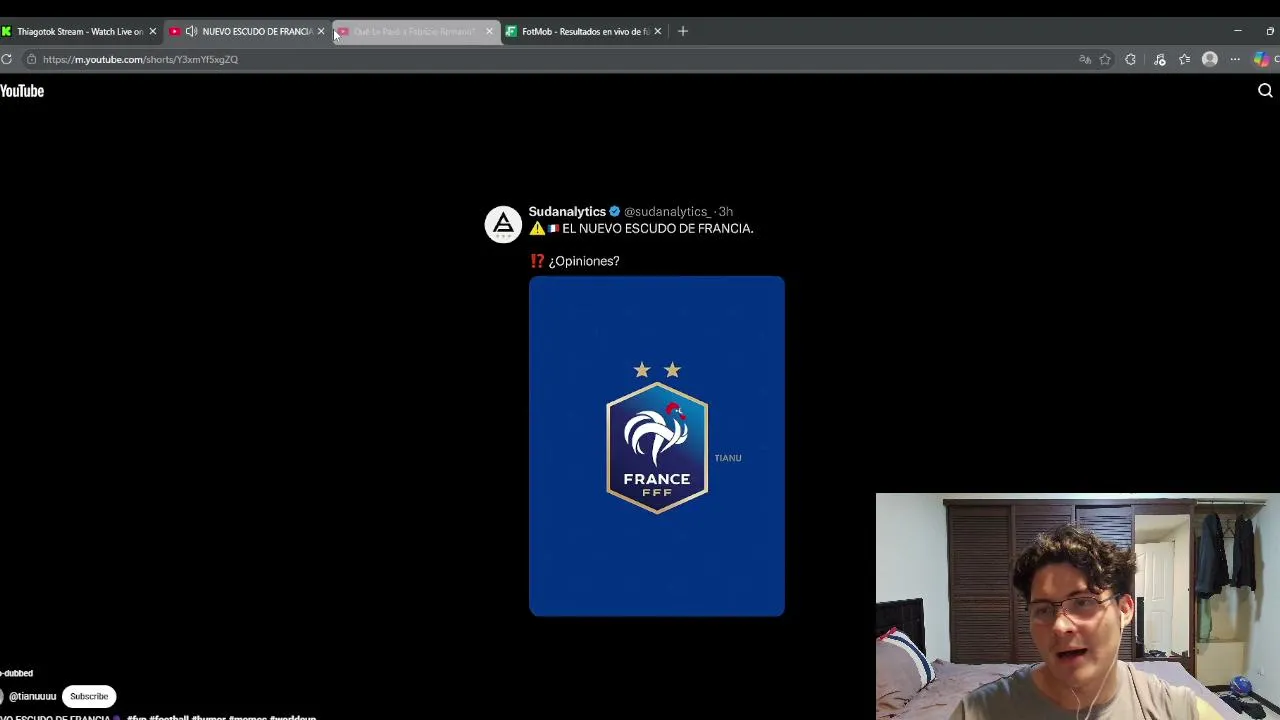1280x720 pixels.
Task: Click the webcam overlay of the streamer
Action: [1078, 606]
